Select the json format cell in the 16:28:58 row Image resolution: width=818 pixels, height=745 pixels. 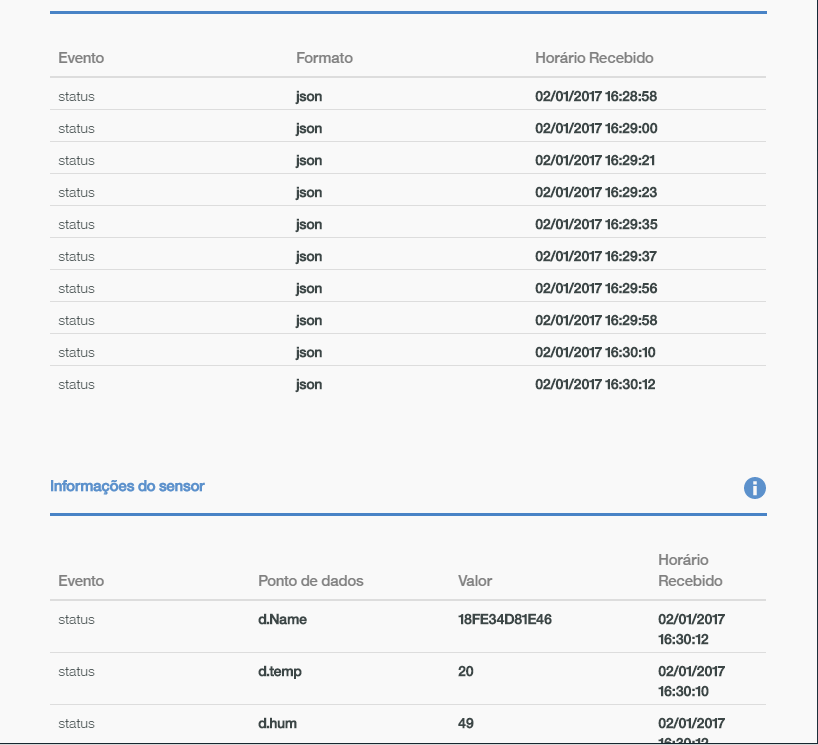tap(309, 97)
